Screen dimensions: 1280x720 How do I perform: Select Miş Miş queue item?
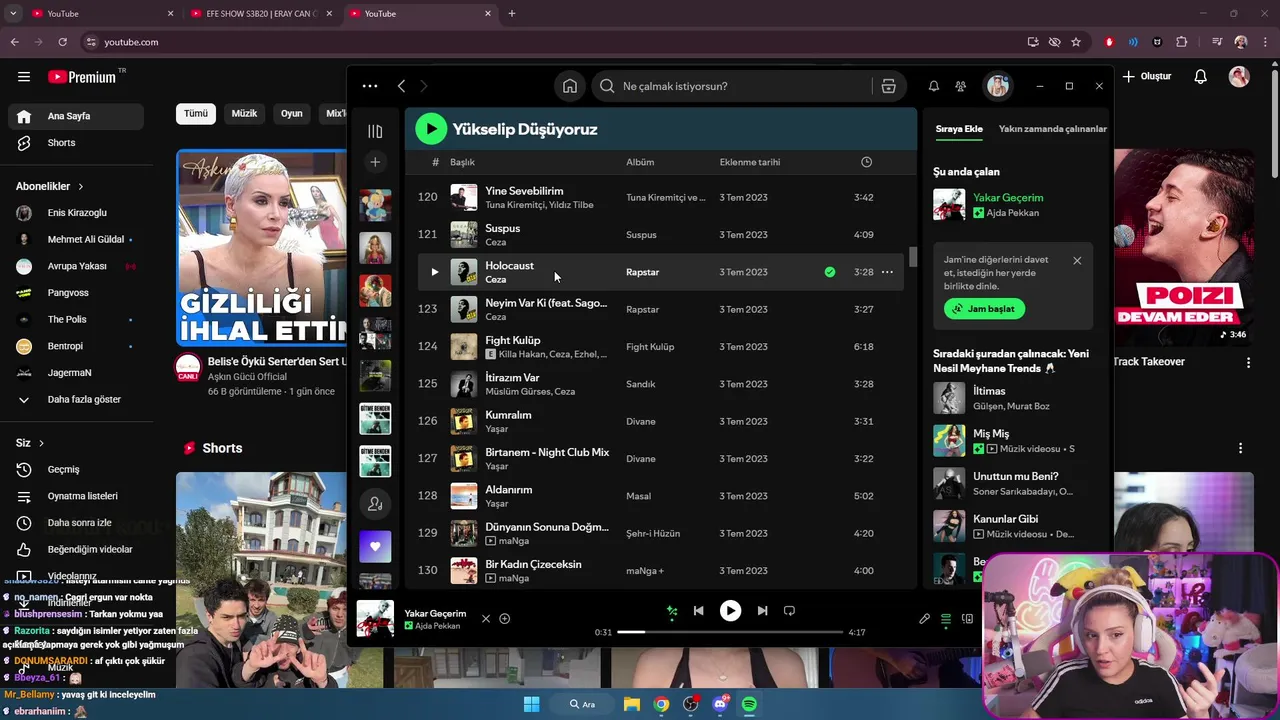[1011, 441]
